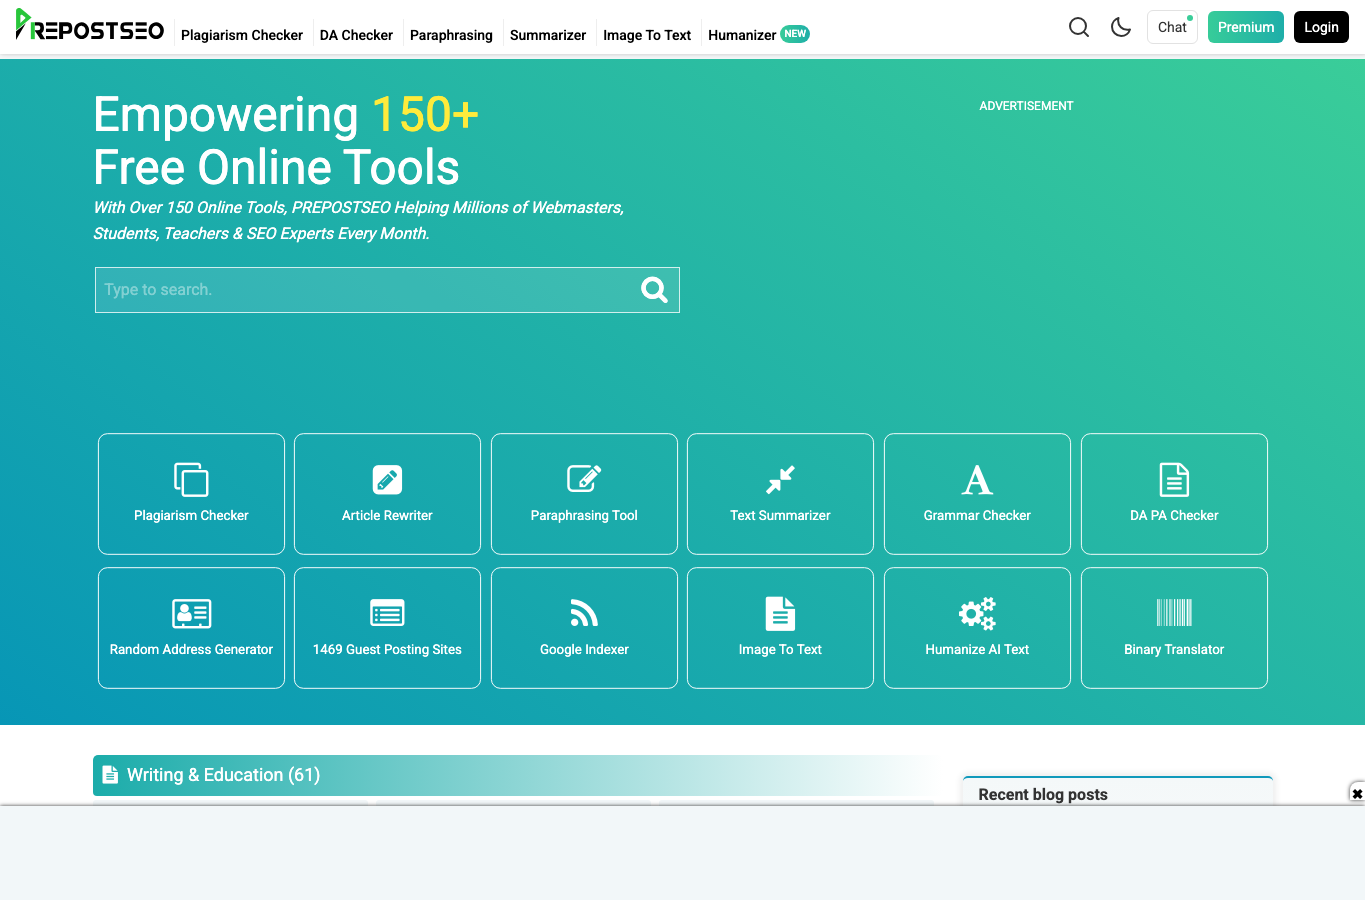
Task: Click the Paraphrasing Tool edit icon
Action: (x=584, y=479)
